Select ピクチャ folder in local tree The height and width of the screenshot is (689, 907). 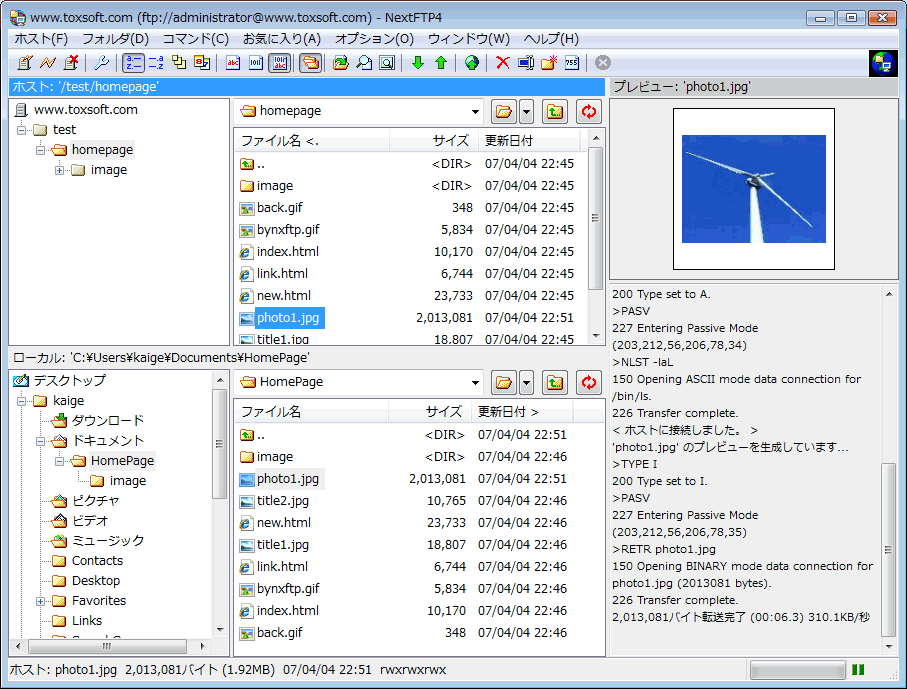pos(95,501)
